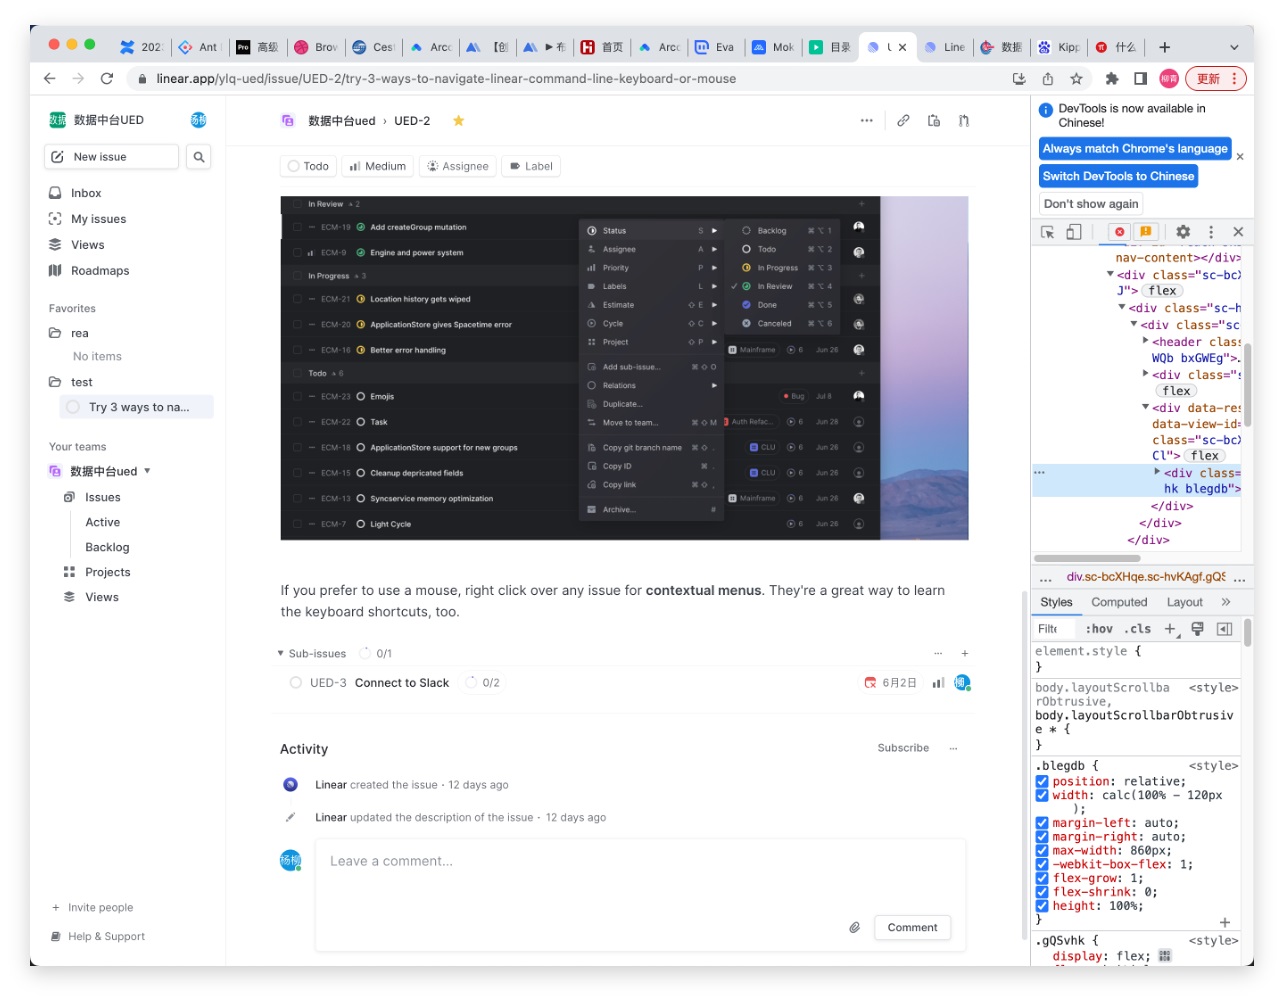The height and width of the screenshot is (1002, 1284).
Task: Open the Medium priority dropdown
Action: 378,166
